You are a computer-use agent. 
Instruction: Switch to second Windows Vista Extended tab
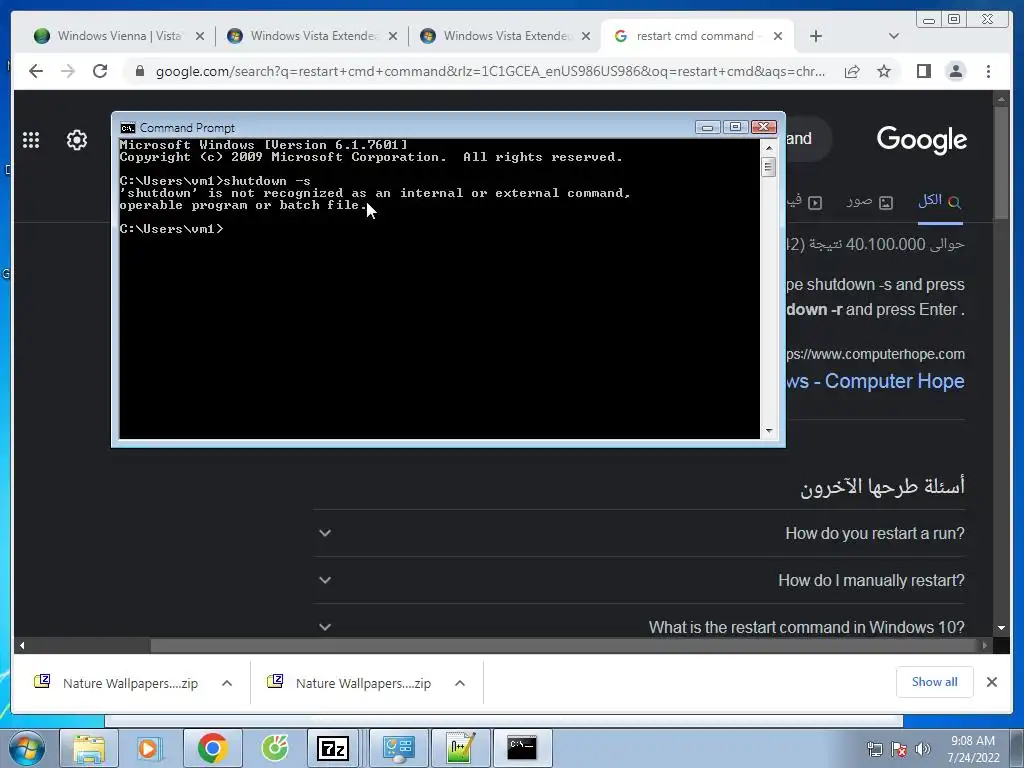[313, 36]
